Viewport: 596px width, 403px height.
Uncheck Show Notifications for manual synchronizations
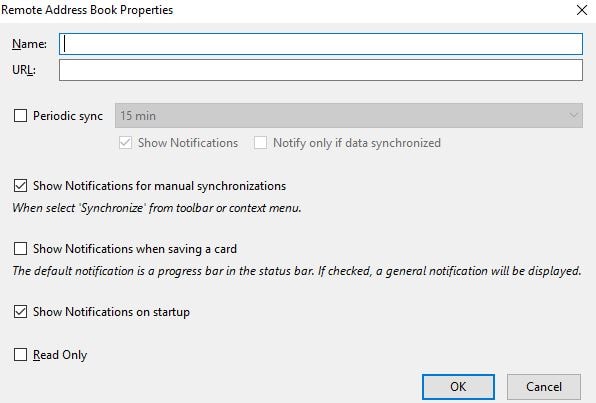20,186
